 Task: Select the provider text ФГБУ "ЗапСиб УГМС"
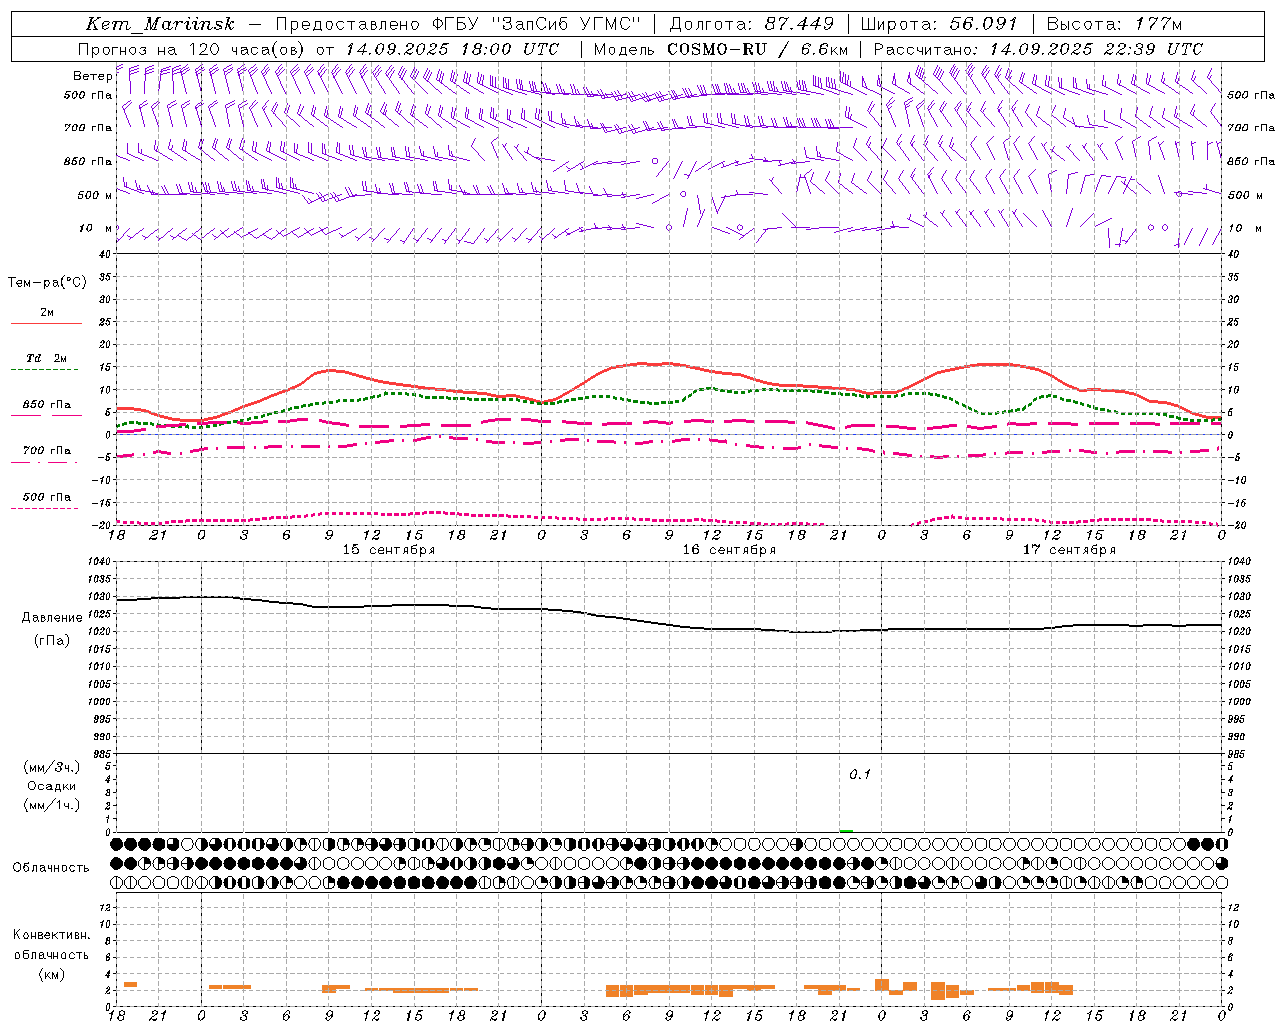coord(536,24)
